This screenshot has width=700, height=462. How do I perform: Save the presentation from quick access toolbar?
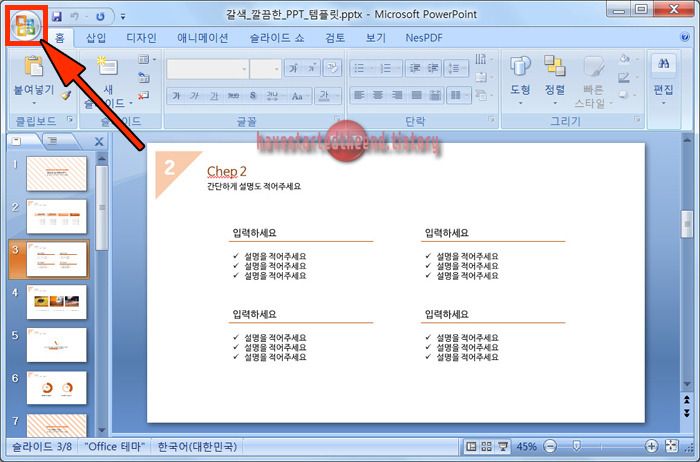[x=57, y=17]
